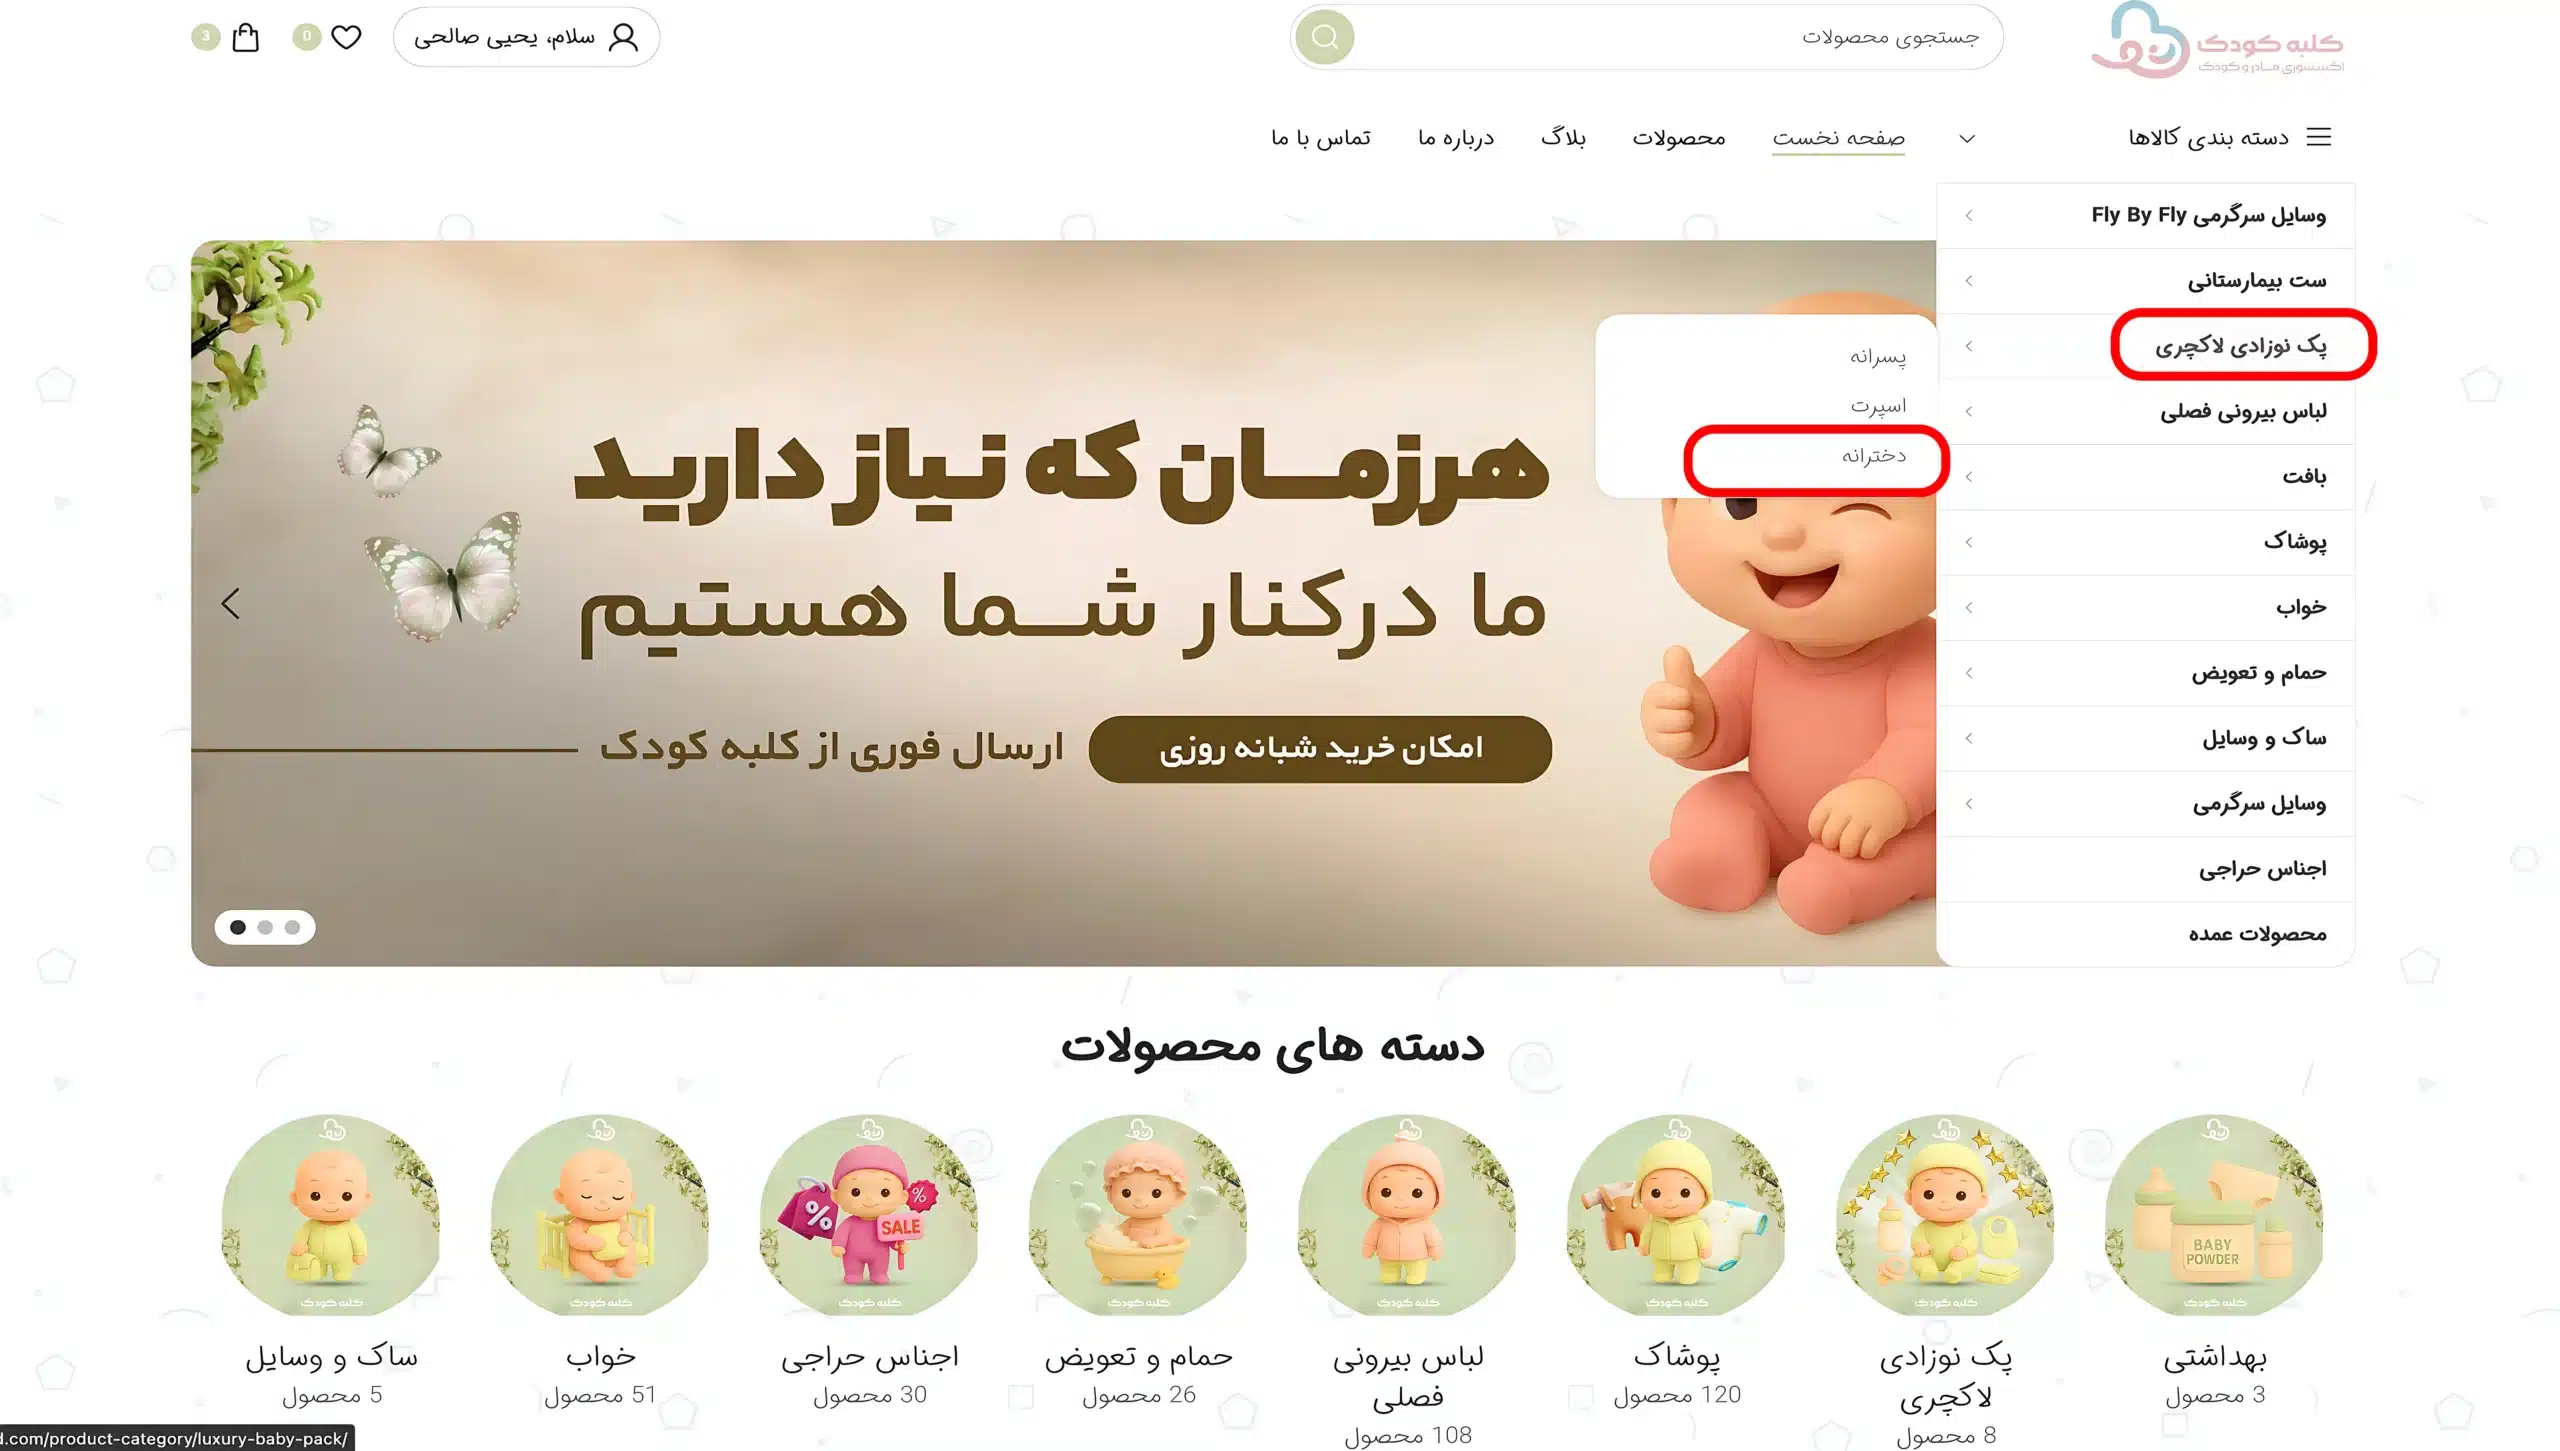Open the بهداشتی category thumbnail
This screenshot has height=1451, width=2560.
pos(2214,1215)
